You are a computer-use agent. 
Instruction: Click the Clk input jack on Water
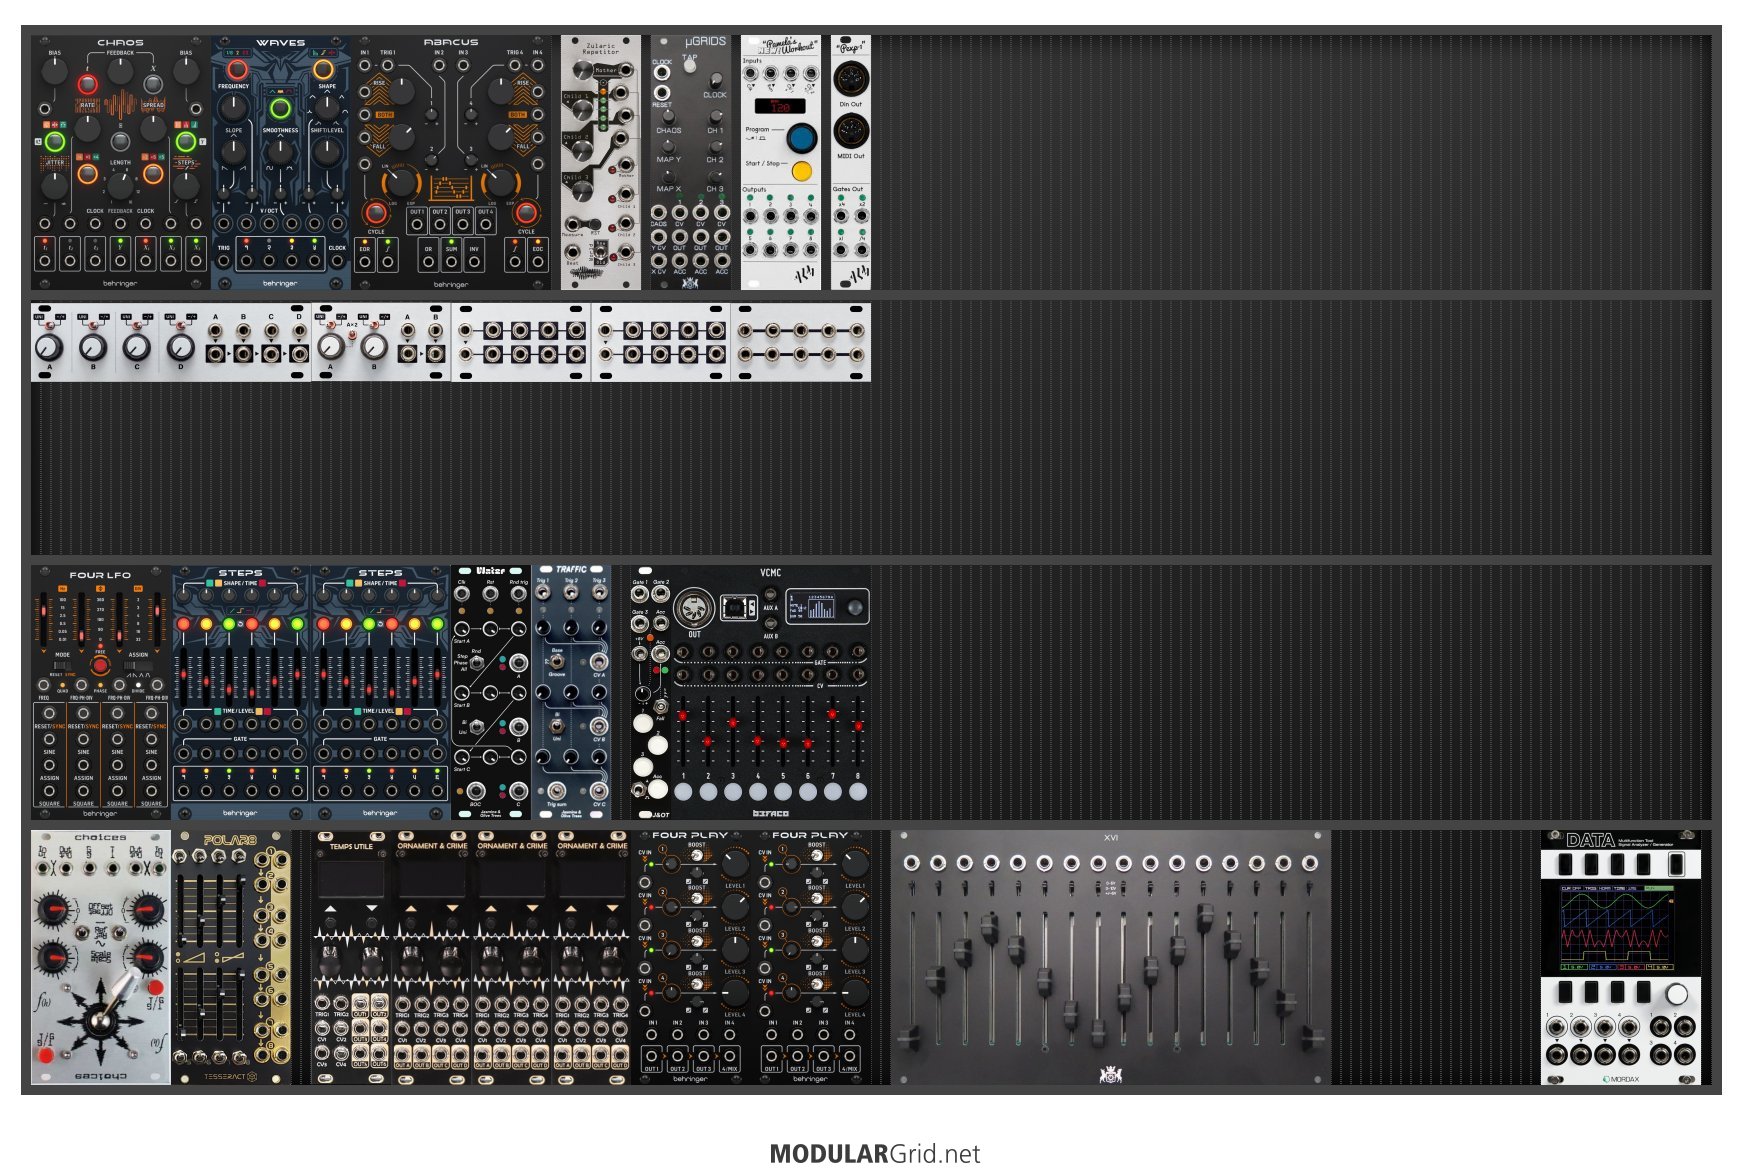pos(462,593)
